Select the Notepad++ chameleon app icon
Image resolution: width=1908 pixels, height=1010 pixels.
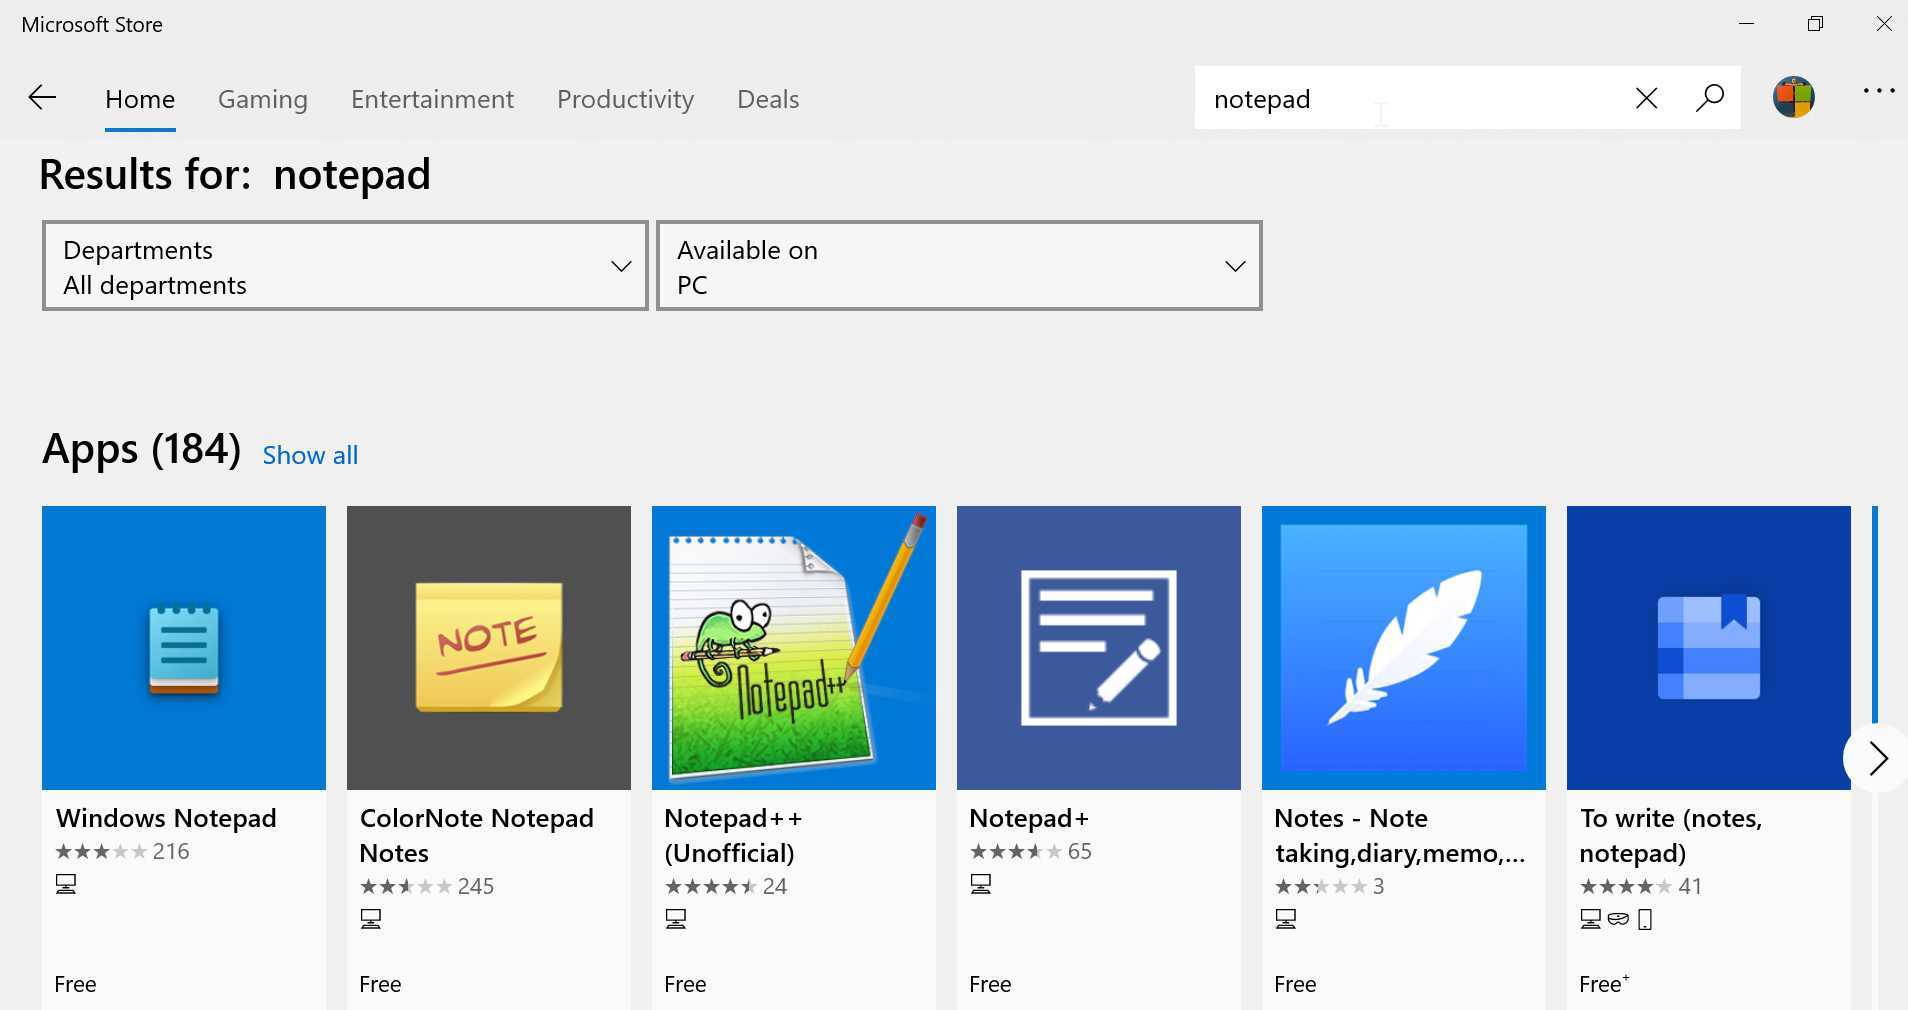794,648
